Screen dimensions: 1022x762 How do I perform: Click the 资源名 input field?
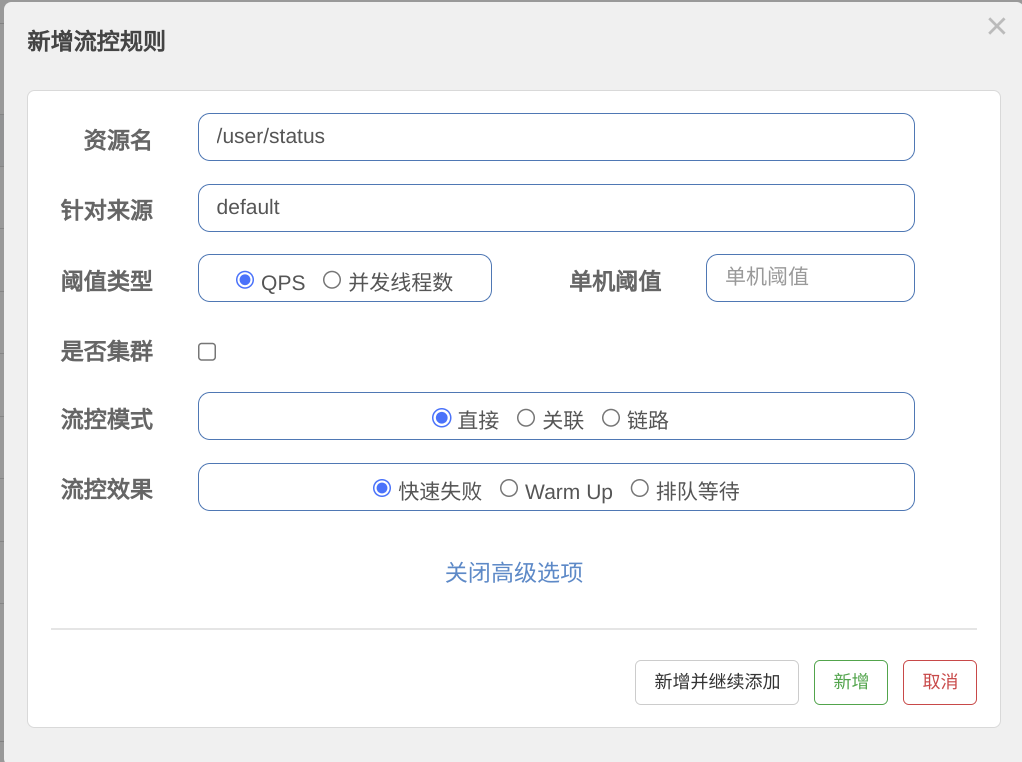(556, 137)
